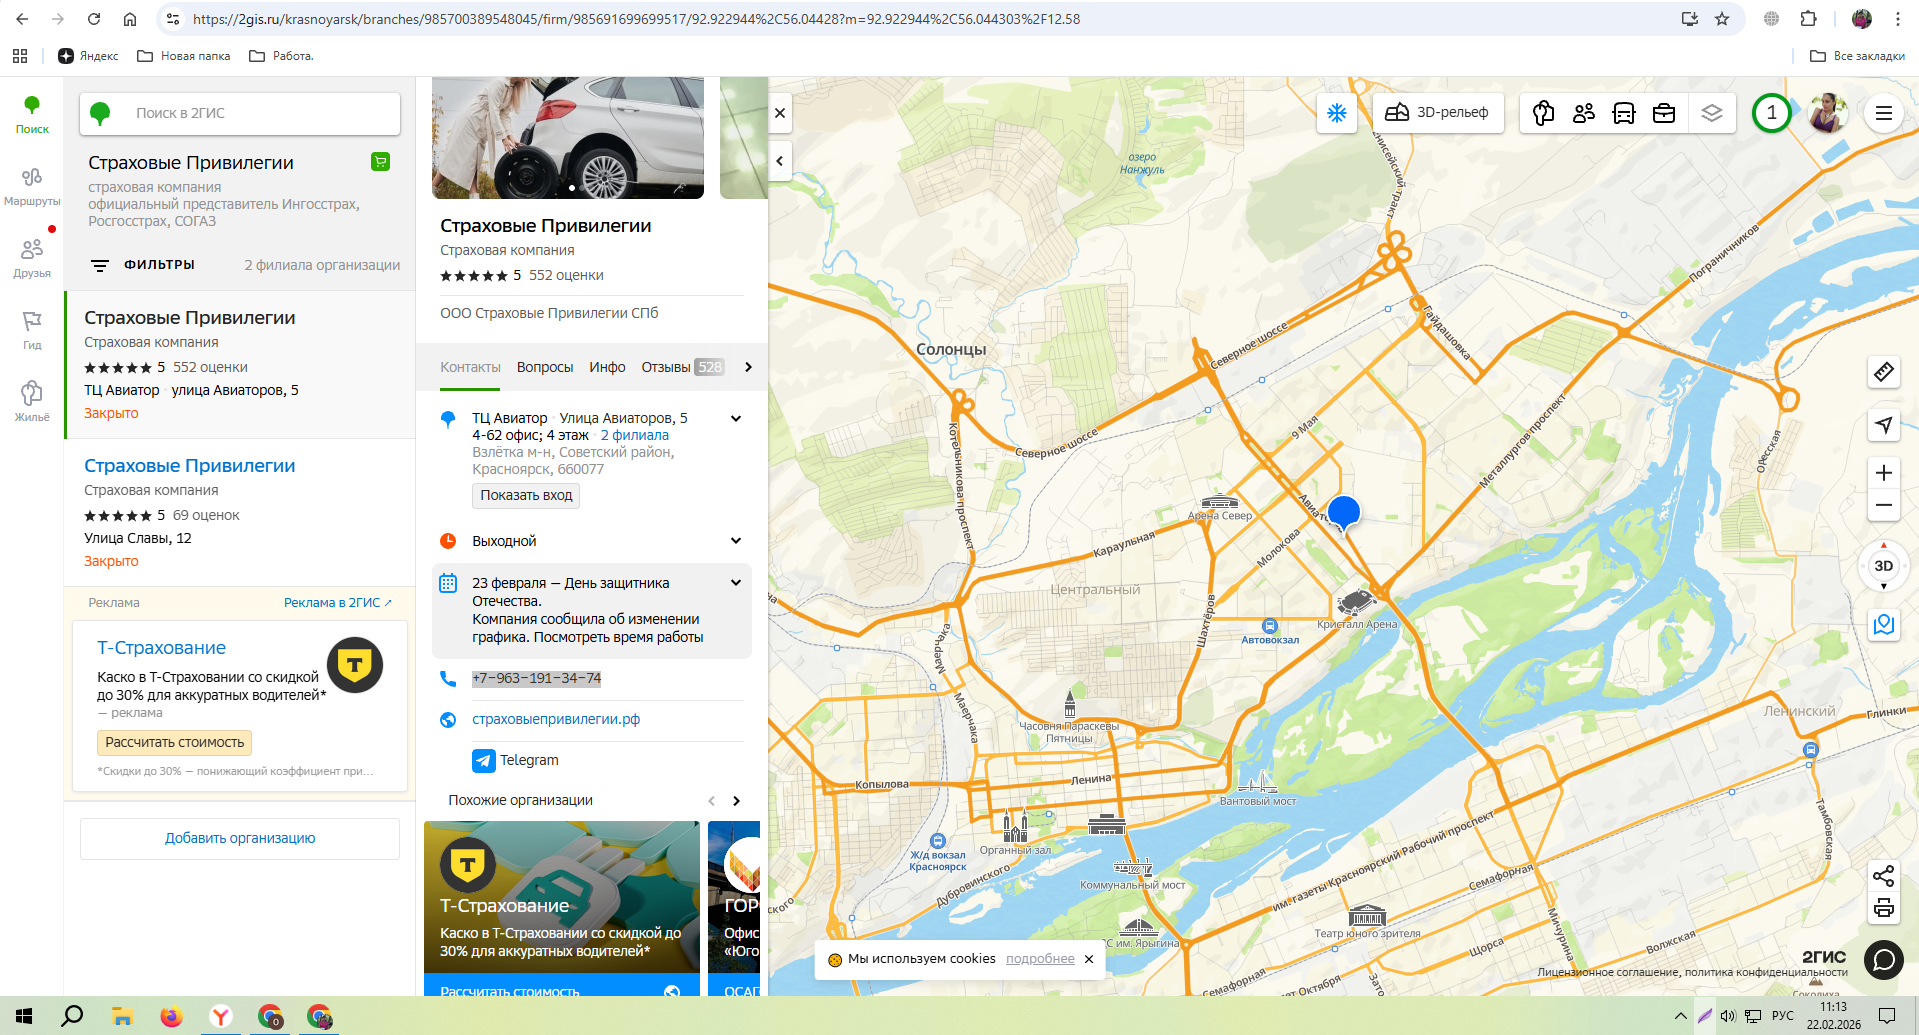Select the Страховые Привилегии result at ТЦ Авиатор
Viewport: 1919px width, 1035px height.
(240, 365)
